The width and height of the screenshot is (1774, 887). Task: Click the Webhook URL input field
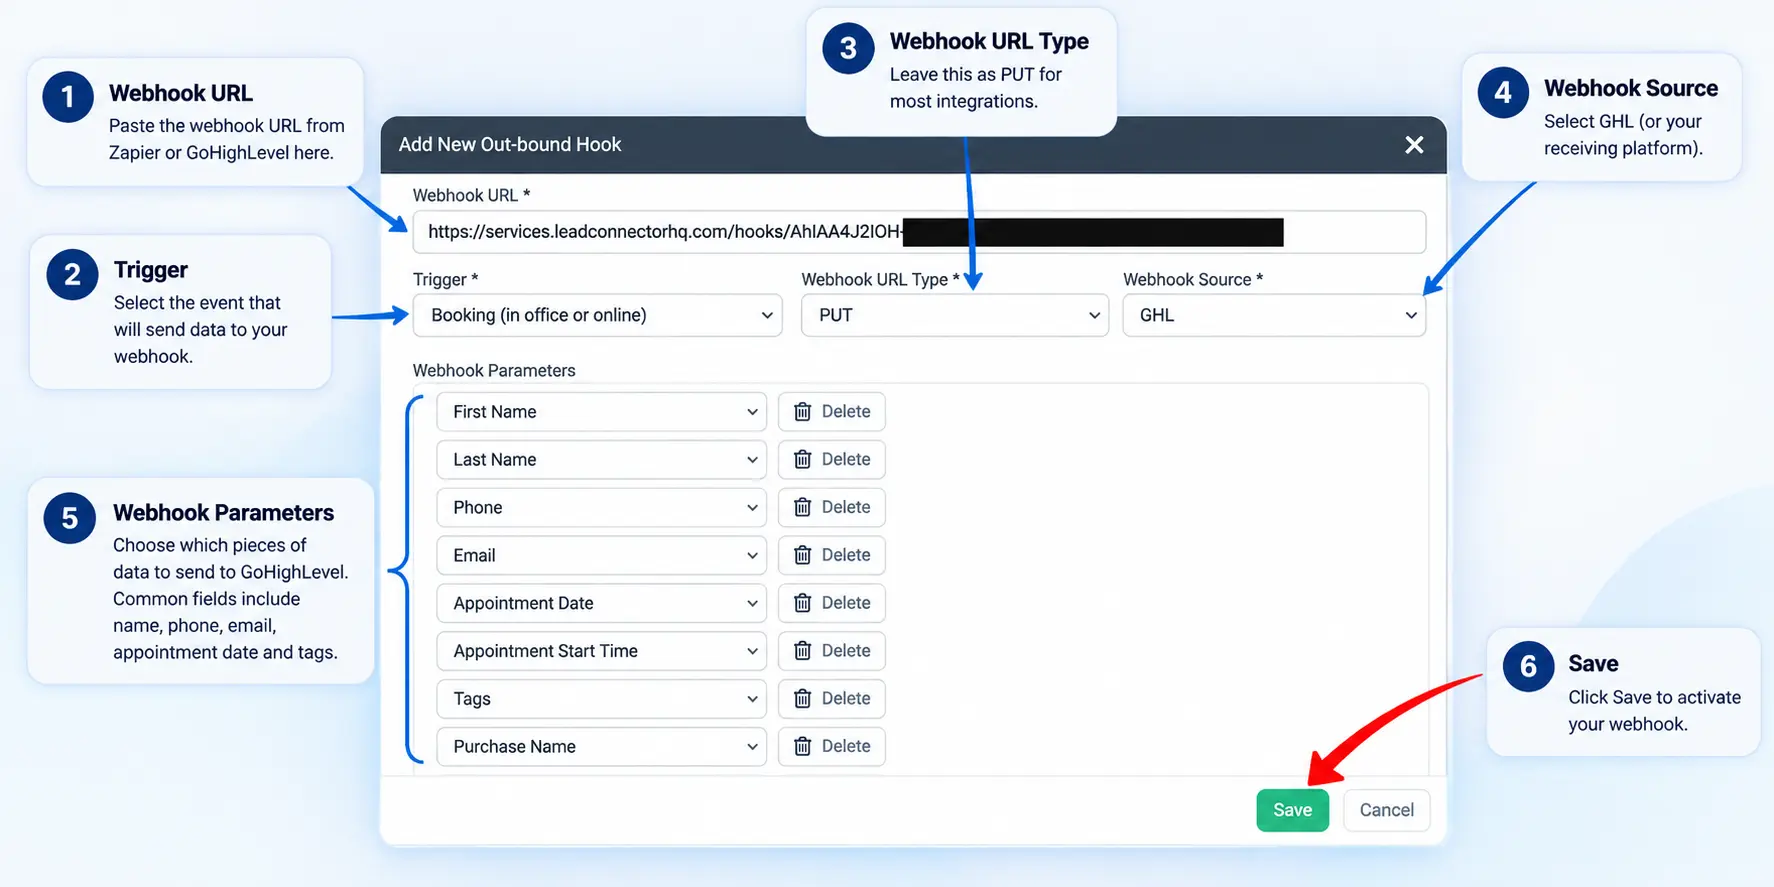(x=919, y=232)
